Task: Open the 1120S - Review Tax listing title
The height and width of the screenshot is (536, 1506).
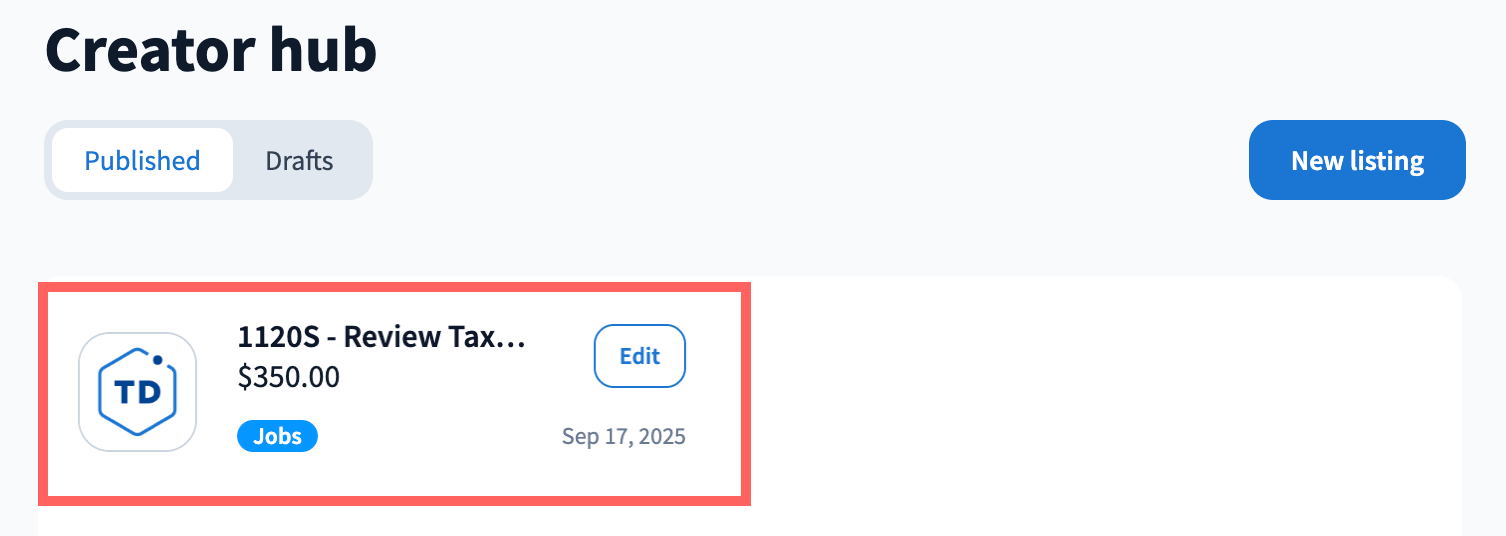Action: pos(381,337)
